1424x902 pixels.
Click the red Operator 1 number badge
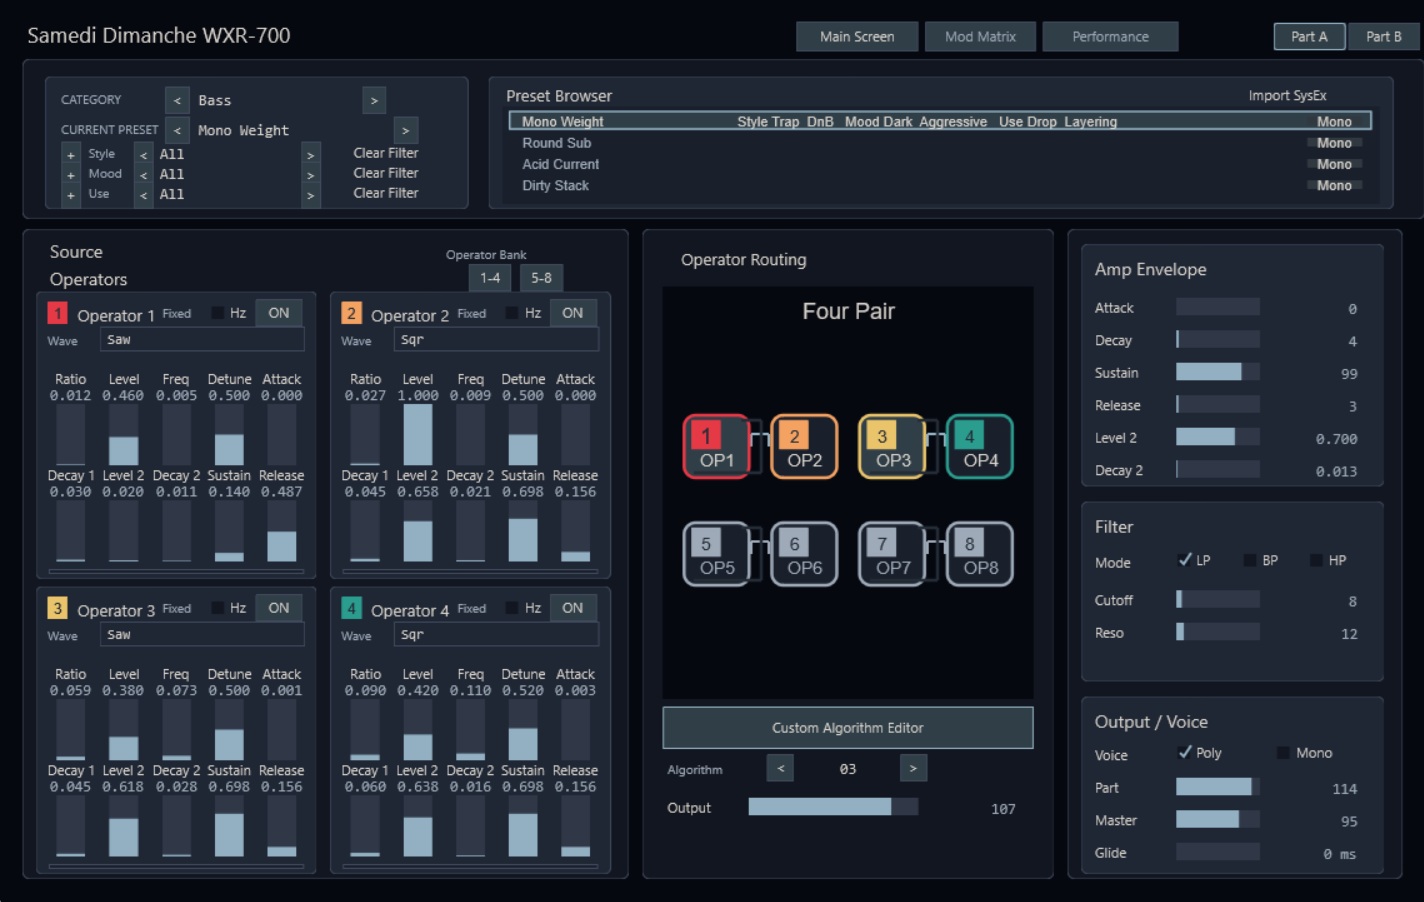pos(58,314)
